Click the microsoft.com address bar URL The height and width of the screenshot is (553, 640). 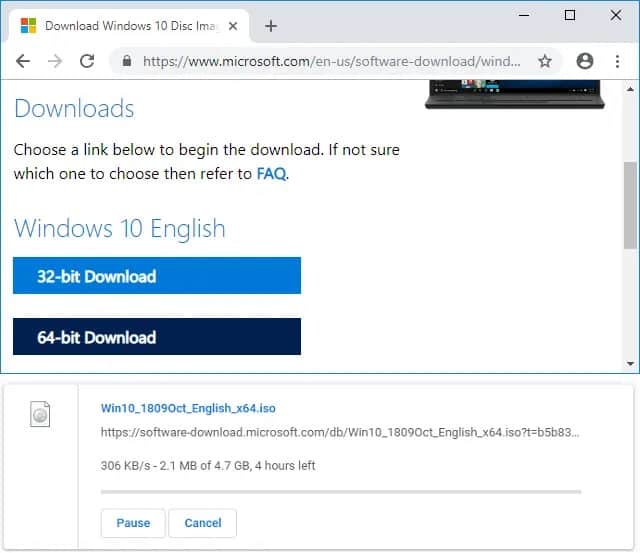(x=331, y=61)
